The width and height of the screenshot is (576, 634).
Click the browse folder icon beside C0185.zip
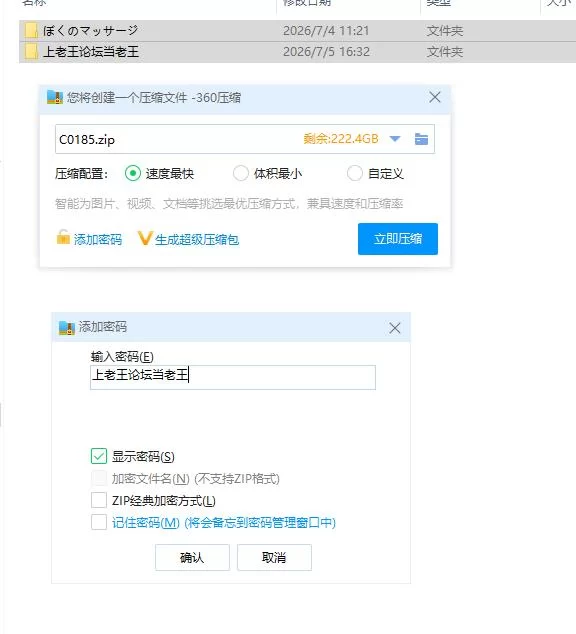coord(421,139)
